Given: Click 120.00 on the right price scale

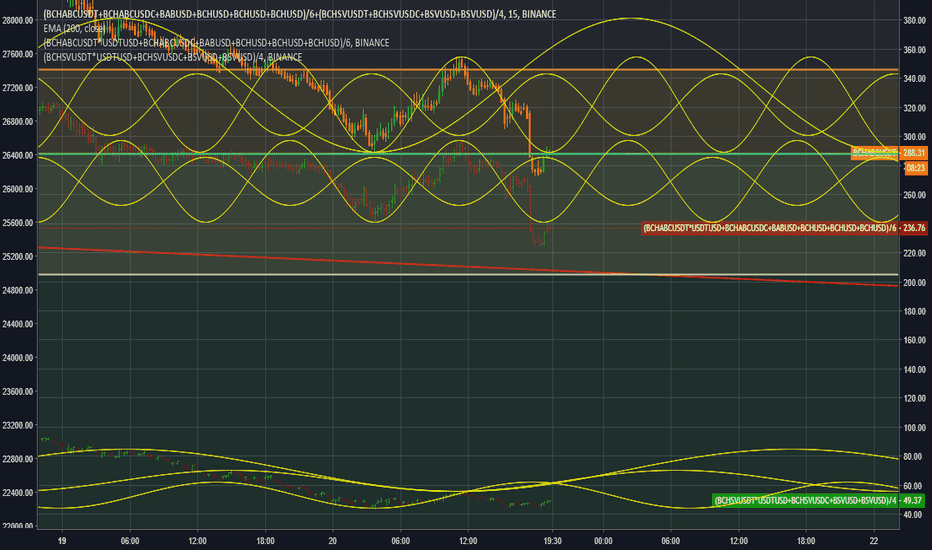Looking at the screenshot, I should 914,398.
